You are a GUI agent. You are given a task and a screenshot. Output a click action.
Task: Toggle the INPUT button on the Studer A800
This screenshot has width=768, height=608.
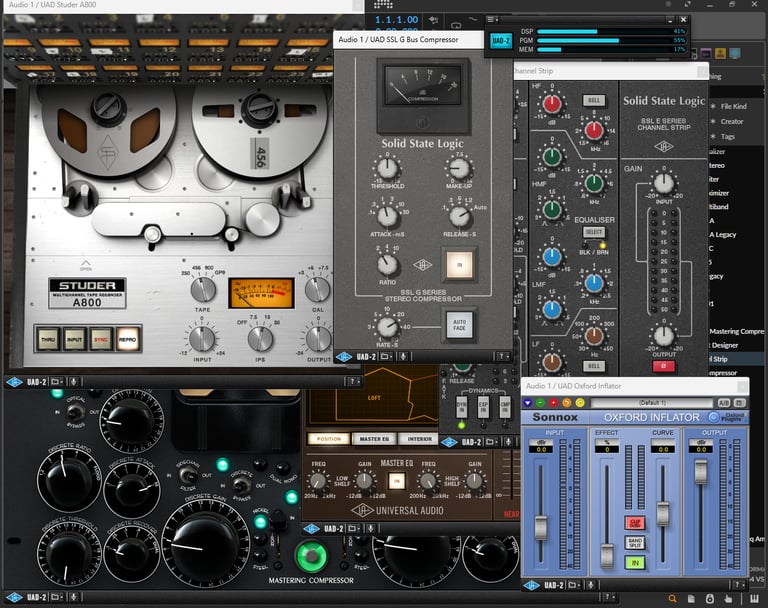(x=74, y=339)
